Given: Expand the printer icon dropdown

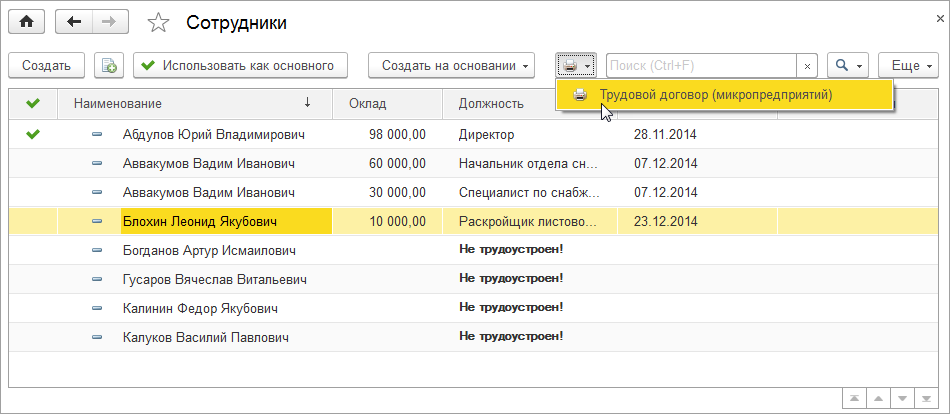Looking at the screenshot, I should click(576, 66).
